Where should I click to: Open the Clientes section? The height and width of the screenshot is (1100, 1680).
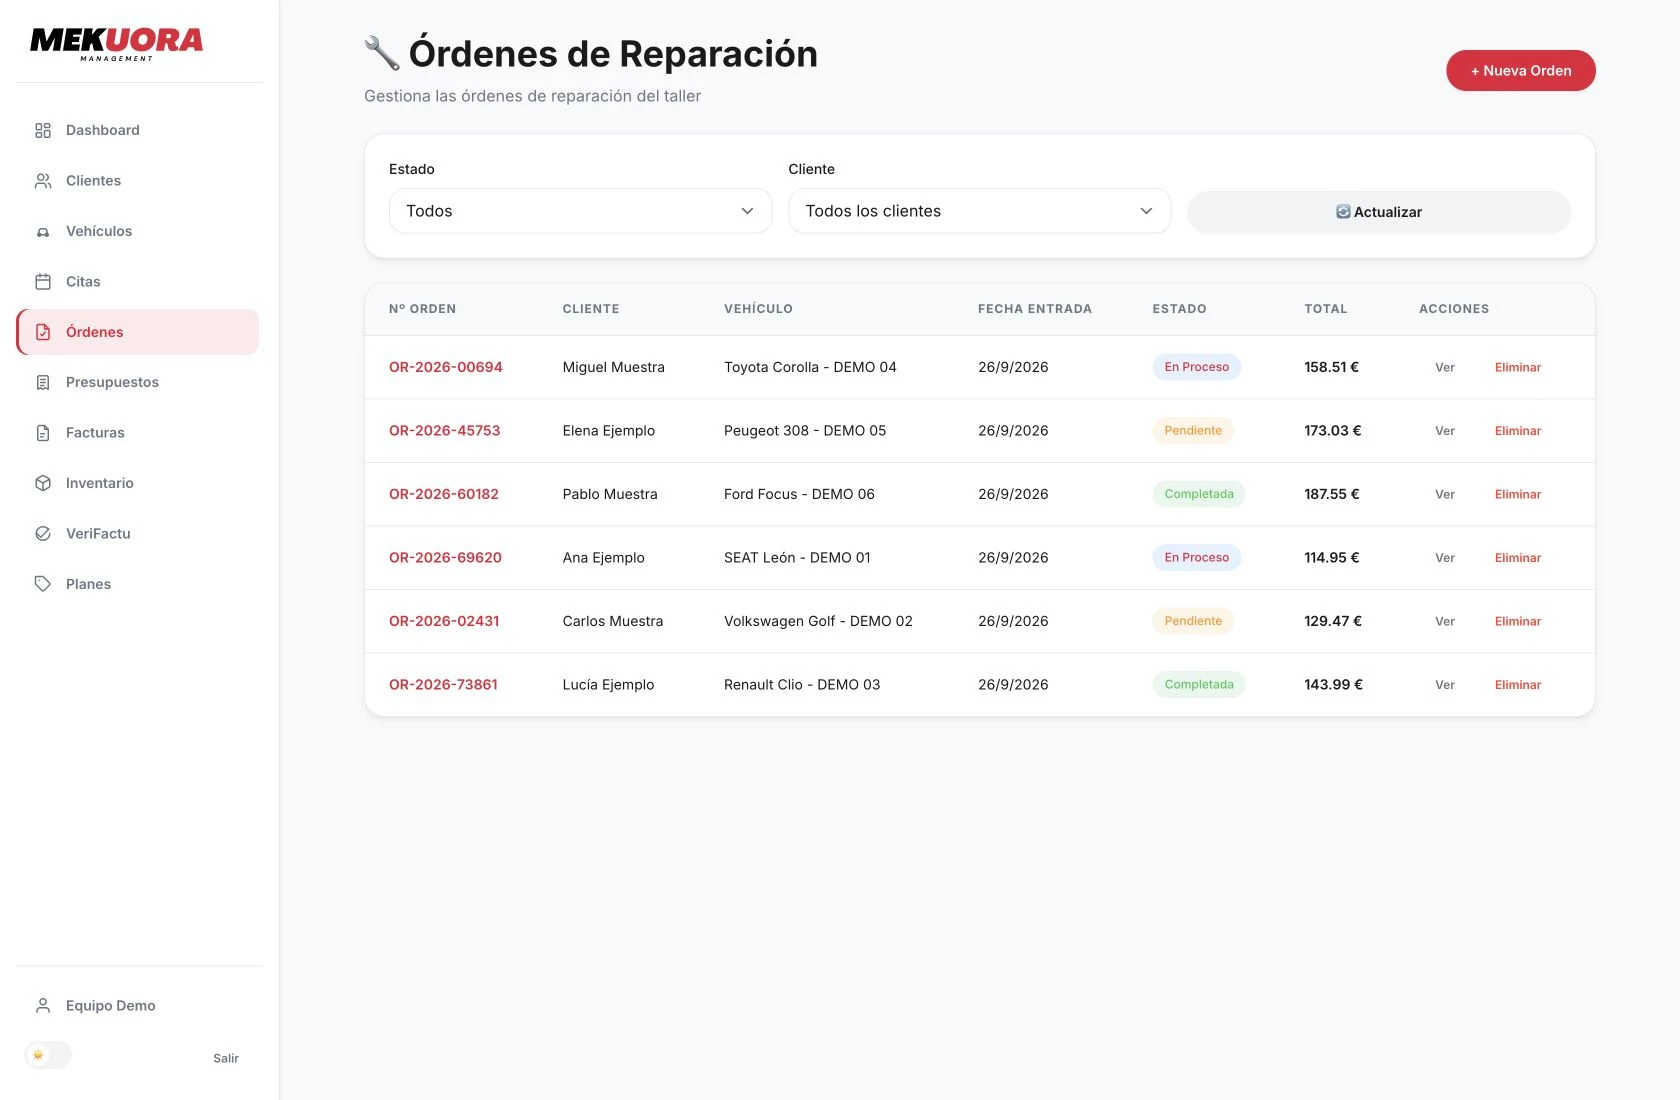pyautogui.click(x=138, y=181)
